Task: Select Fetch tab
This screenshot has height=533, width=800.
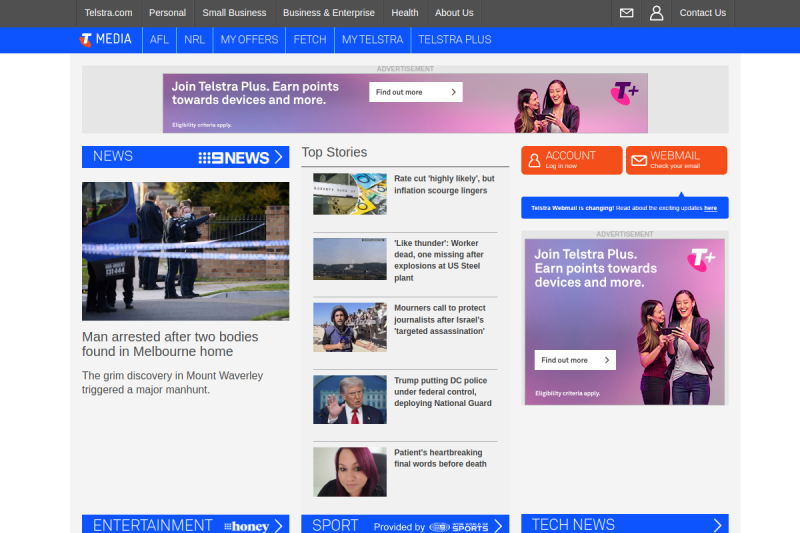Action: [x=310, y=40]
